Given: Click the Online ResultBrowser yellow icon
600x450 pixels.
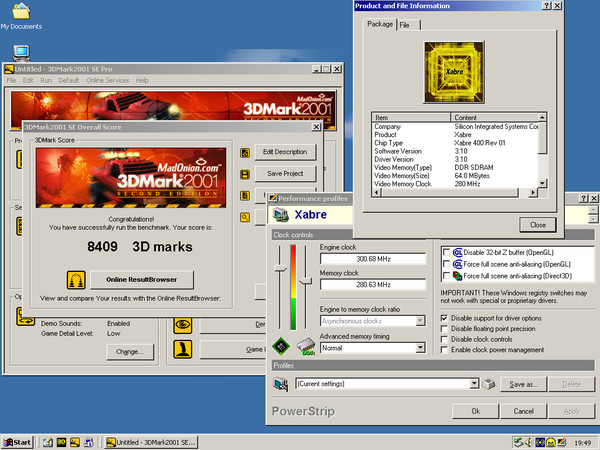Looking at the screenshot, I should click(76, 280).
